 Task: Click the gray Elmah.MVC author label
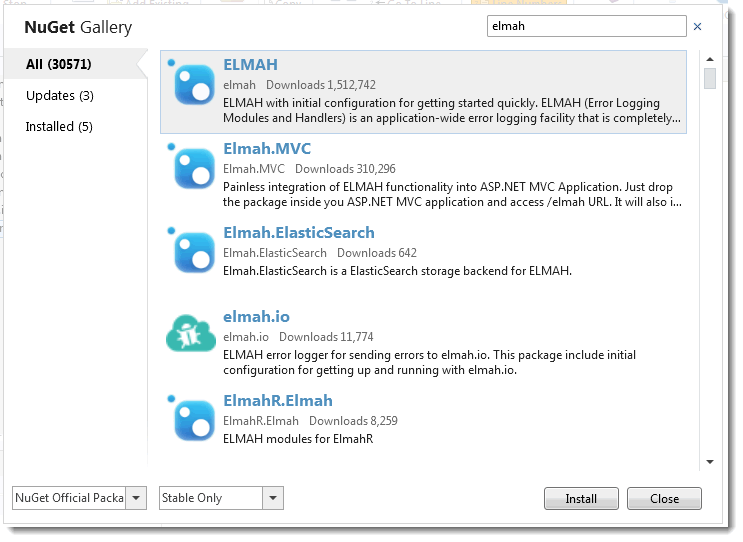tap(254, 169)
